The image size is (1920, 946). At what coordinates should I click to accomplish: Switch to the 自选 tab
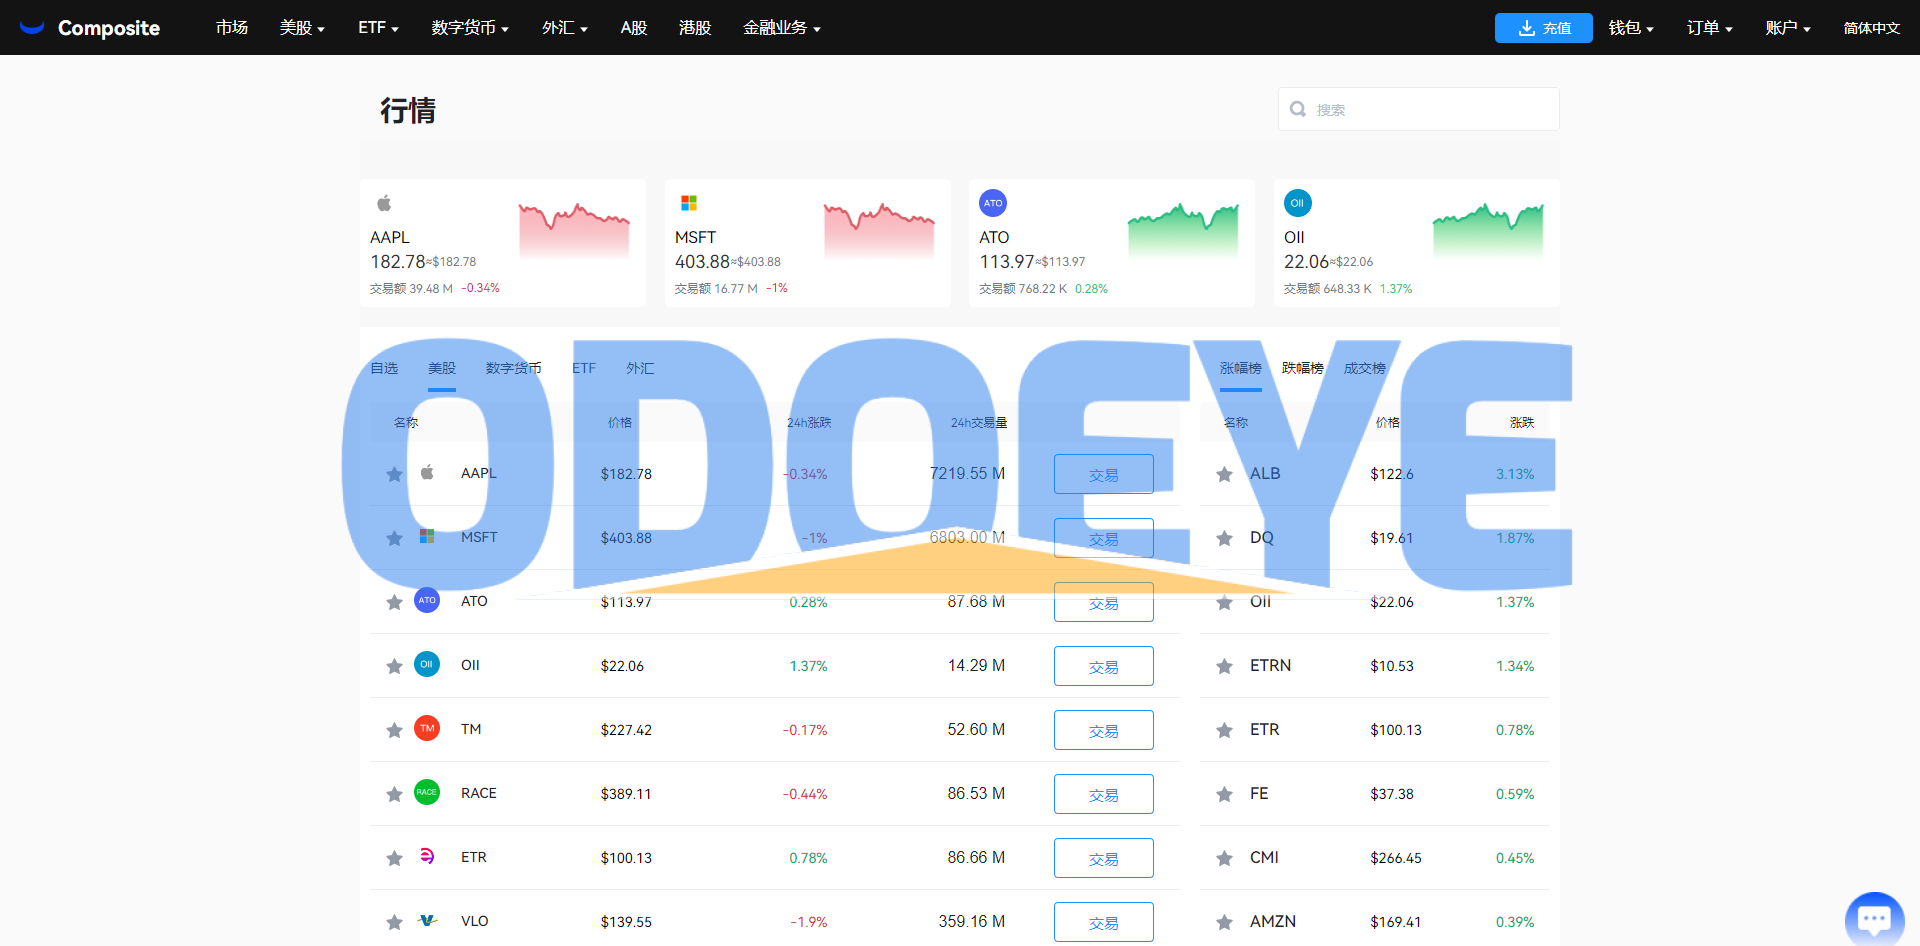(384, 369)
